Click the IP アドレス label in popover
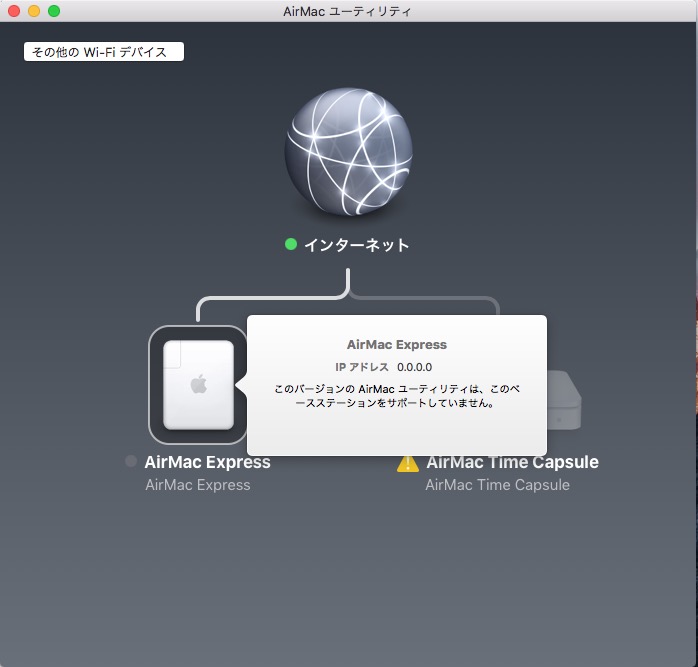Screen dimensions: 698x667 coord(362,367)
